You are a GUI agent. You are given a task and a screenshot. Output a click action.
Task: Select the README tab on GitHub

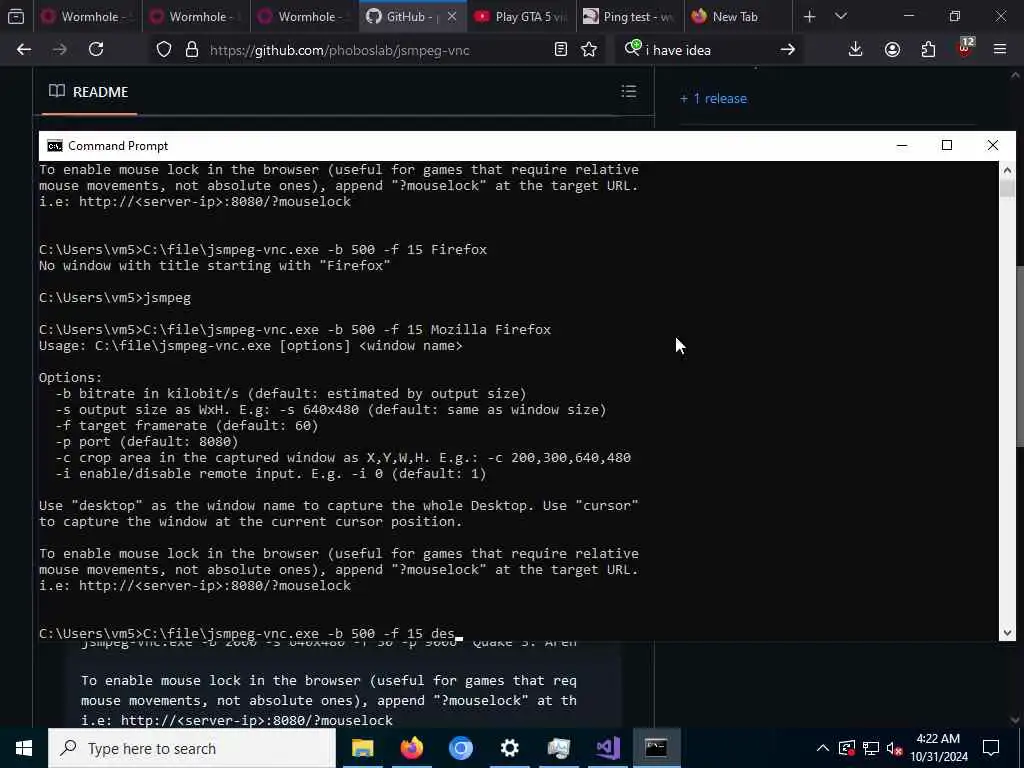[x=89, y=92]
